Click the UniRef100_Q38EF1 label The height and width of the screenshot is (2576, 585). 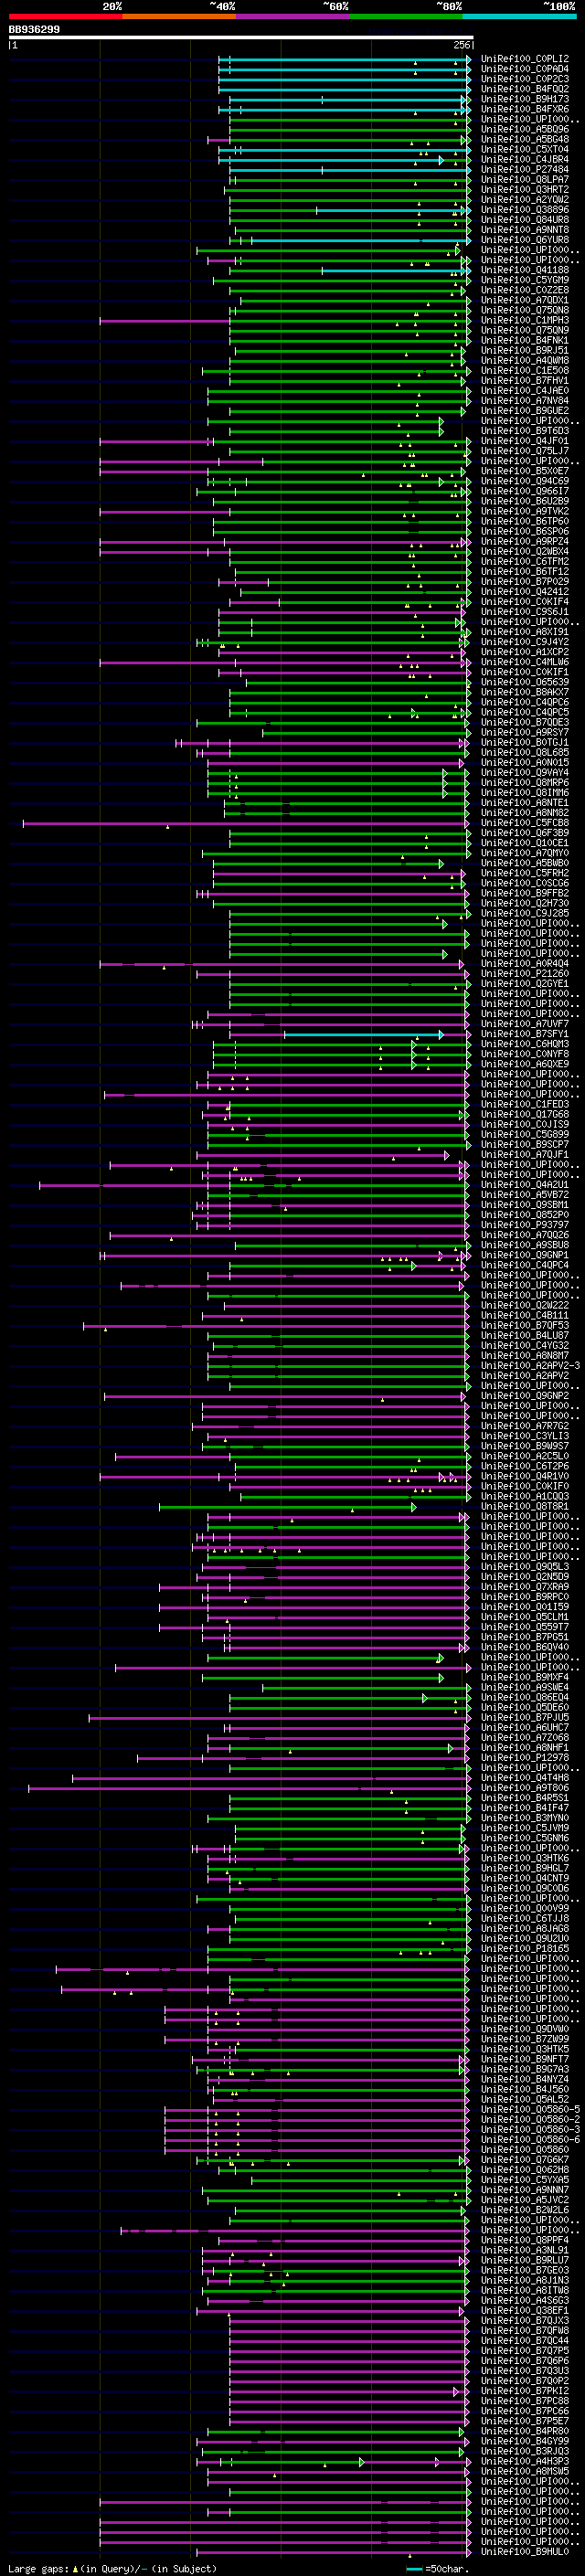click(x=525, y=2311)
